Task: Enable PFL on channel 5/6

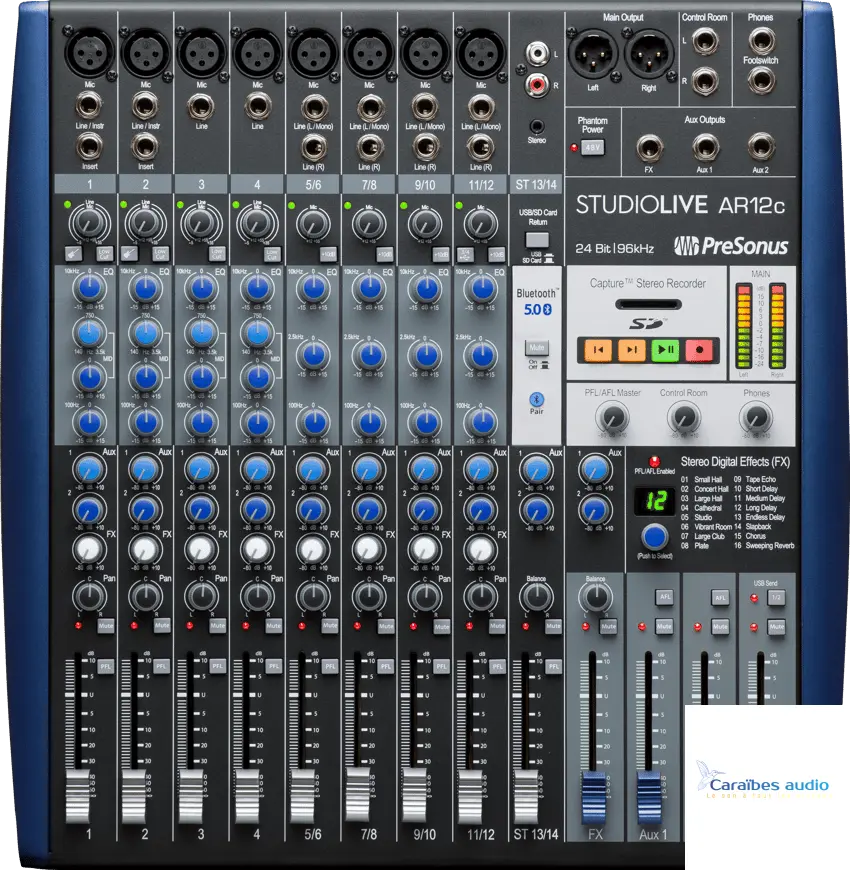Action: tap(330, 666)
